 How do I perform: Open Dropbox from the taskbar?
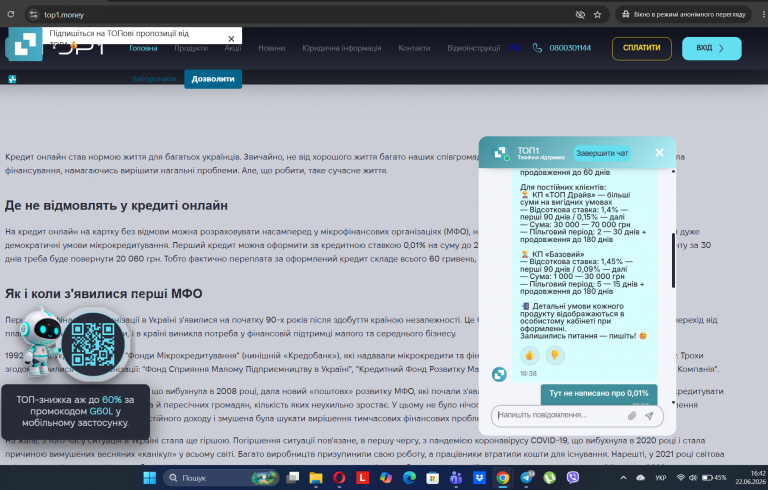click(480, 478)
